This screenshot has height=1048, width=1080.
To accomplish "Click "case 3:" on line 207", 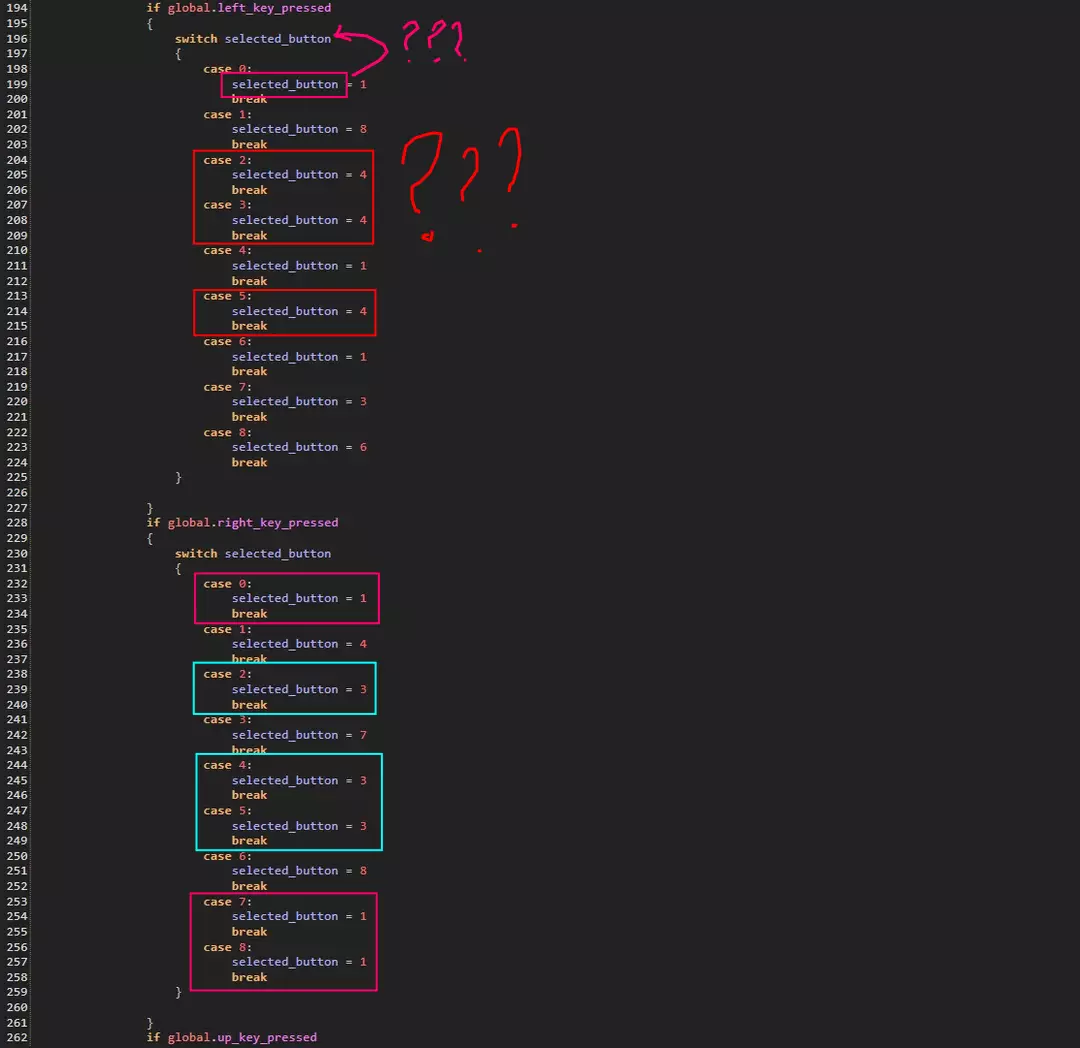I will (x=227, y=205).
